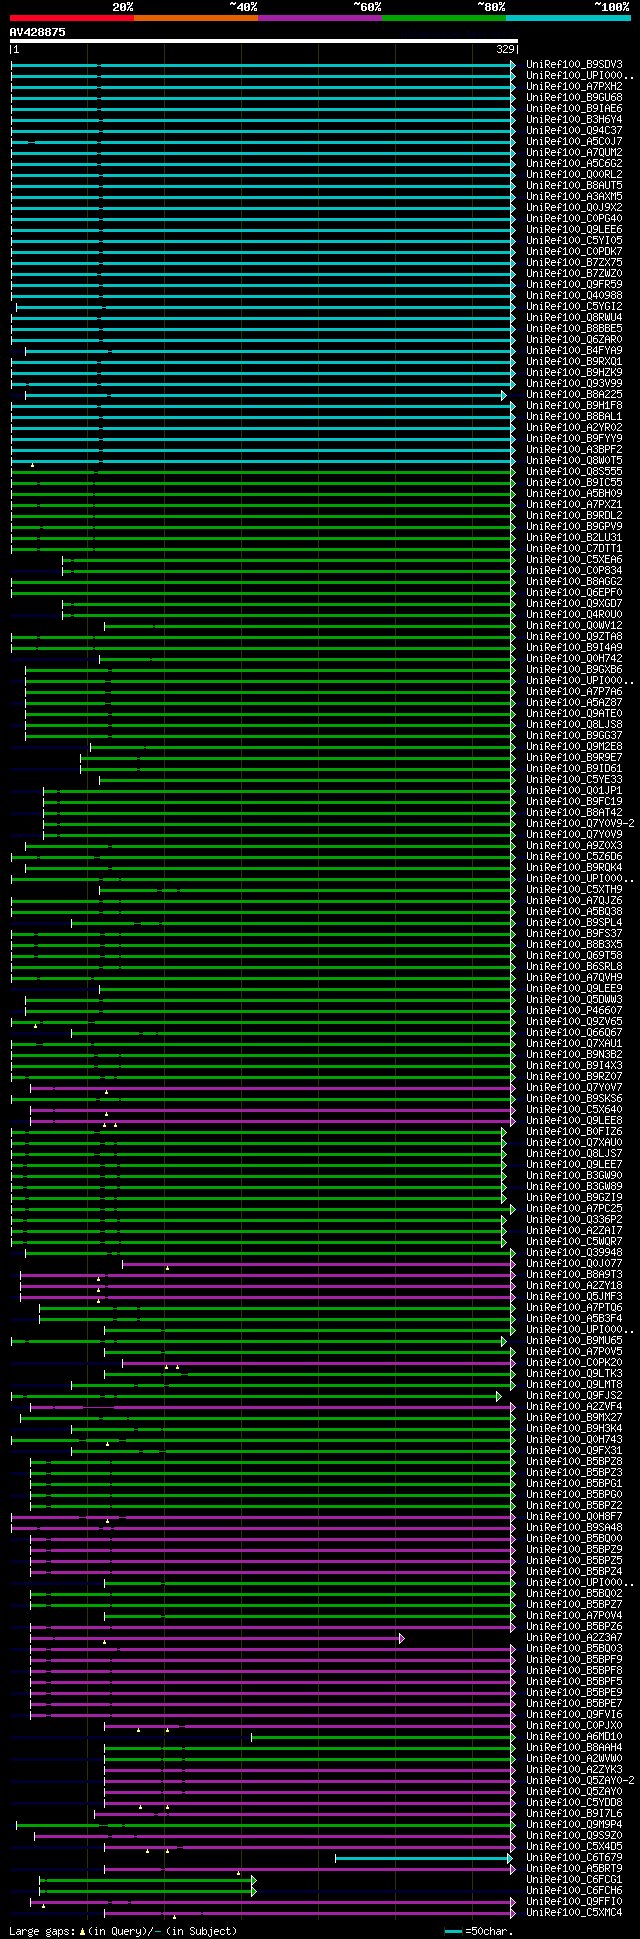Click the red 20% identity legend segment
Screen dimensions: 640x1939
pos(72,18)
